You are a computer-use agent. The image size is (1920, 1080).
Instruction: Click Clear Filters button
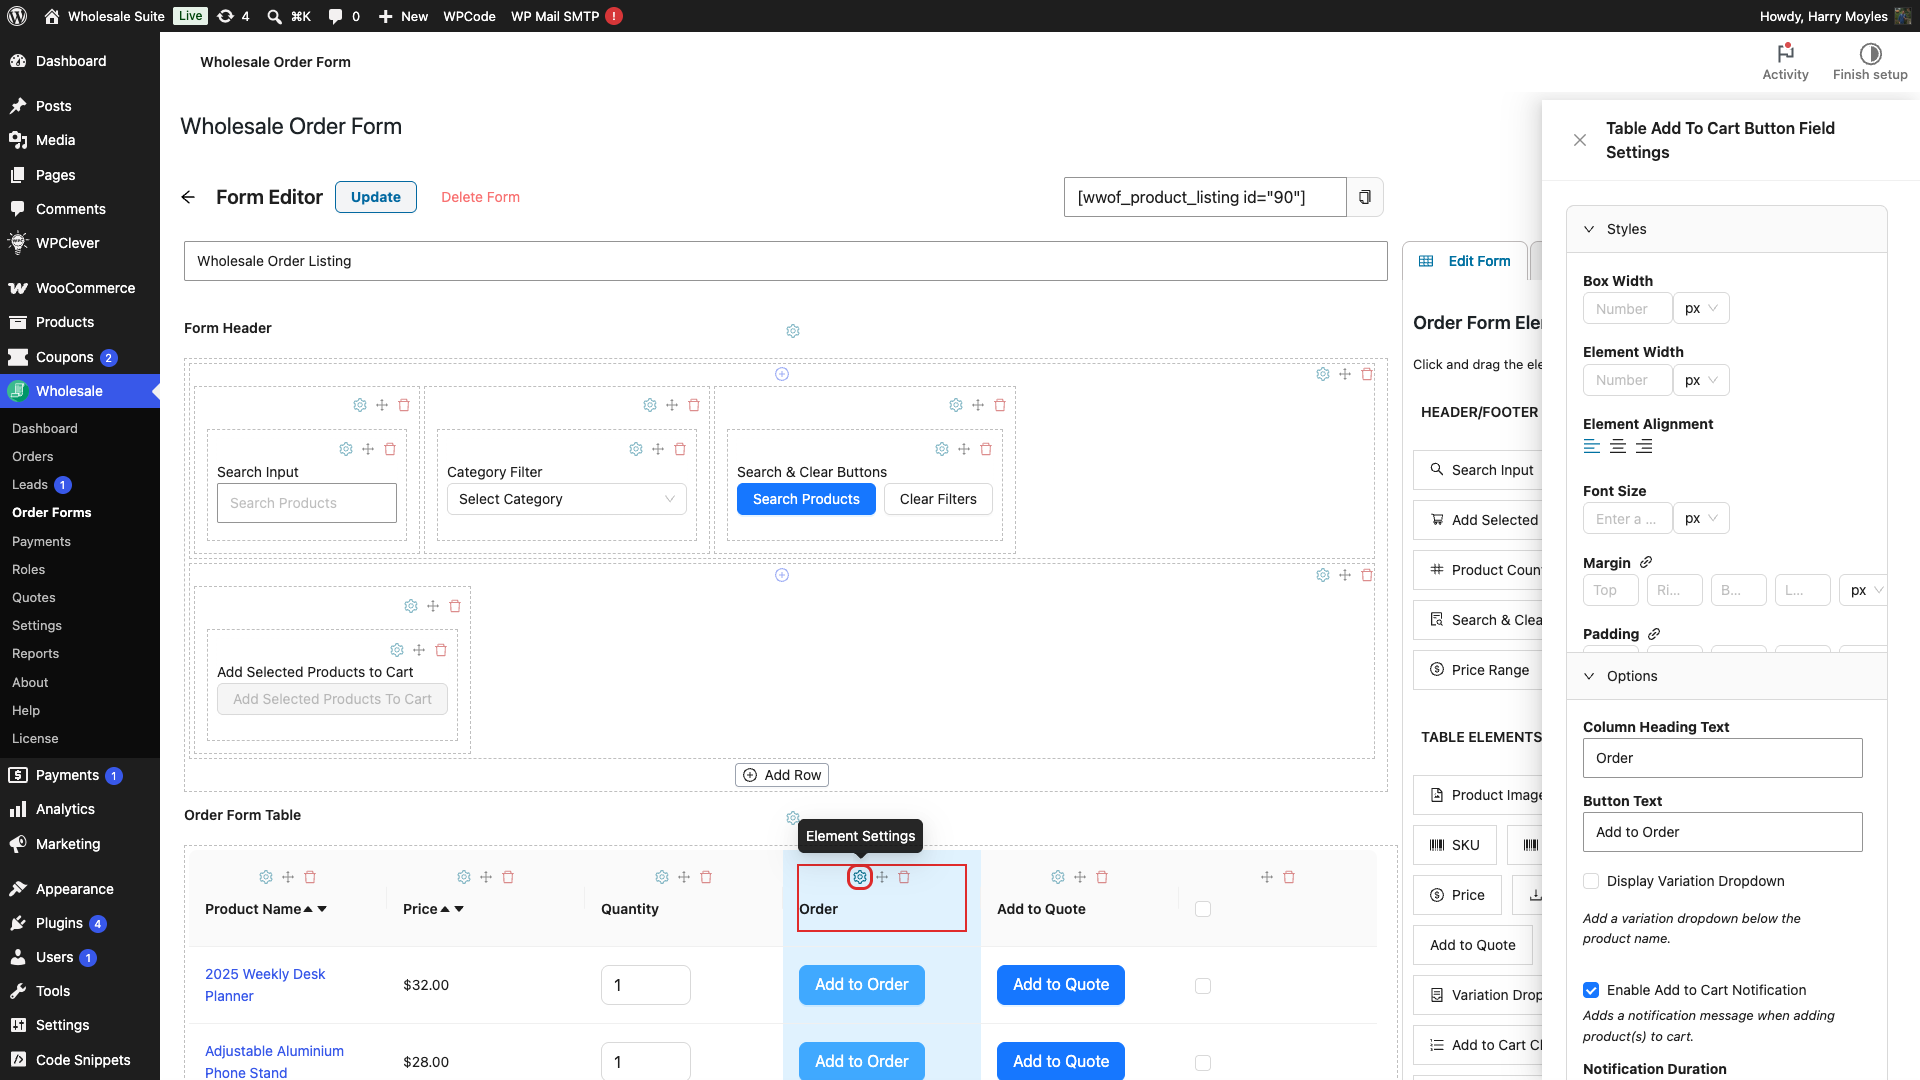click(x=938, y=499)
